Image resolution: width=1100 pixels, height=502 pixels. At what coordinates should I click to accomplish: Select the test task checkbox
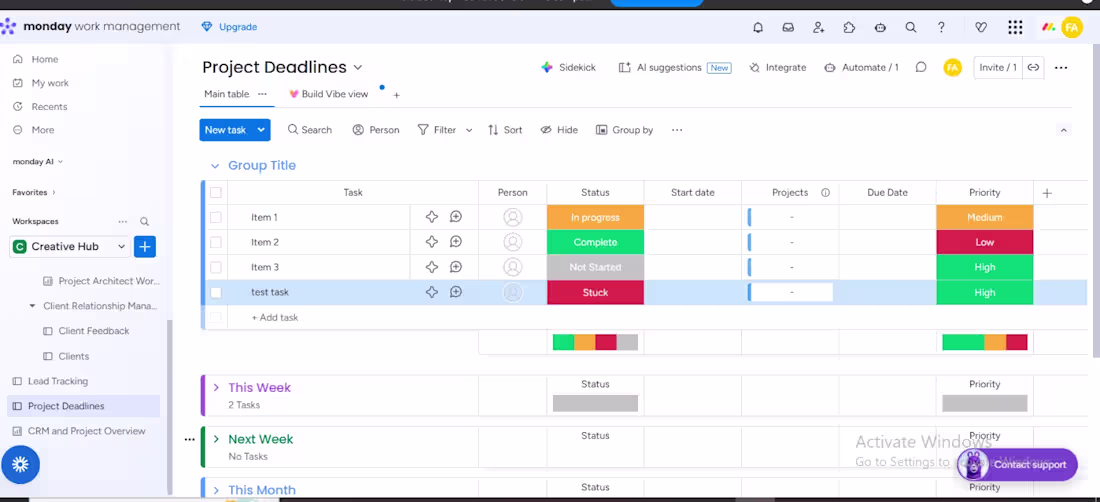click(216, 292)
